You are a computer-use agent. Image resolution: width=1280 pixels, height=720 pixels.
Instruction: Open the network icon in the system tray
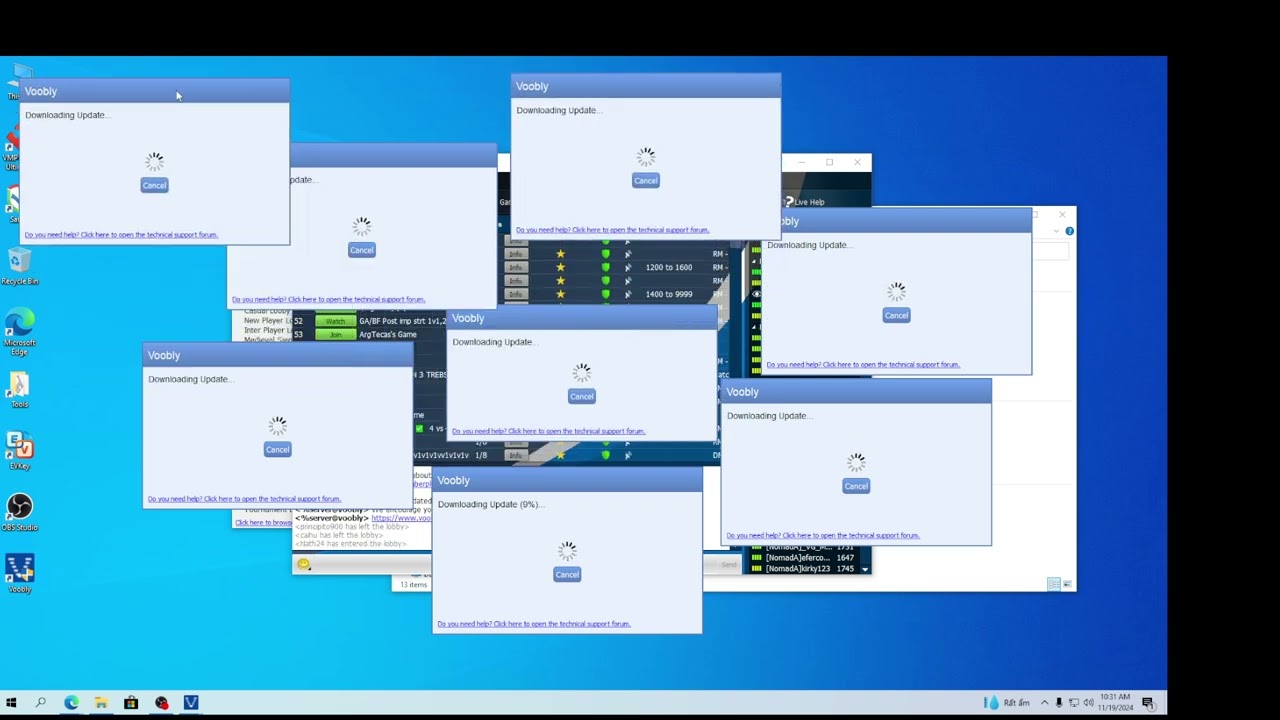click(1073, 703)
